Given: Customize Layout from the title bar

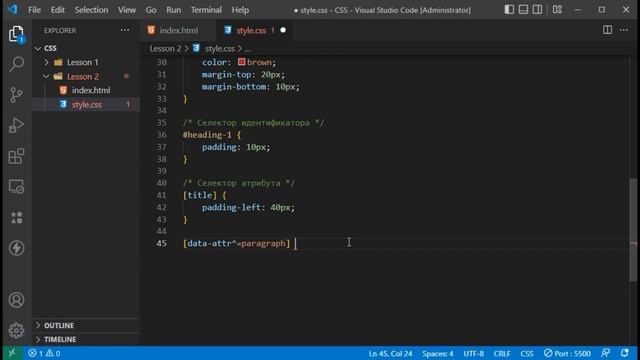Looking at the screenshot, I should 557,9.
